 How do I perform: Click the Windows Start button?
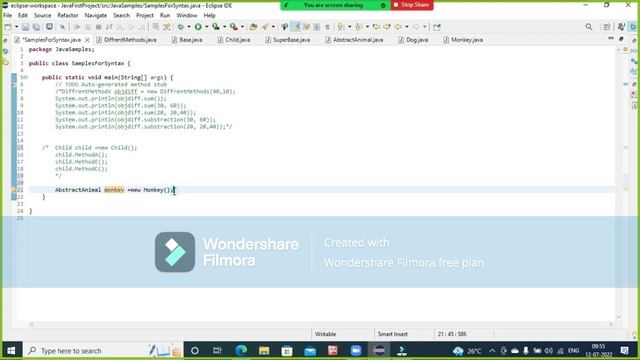[11, 351]
